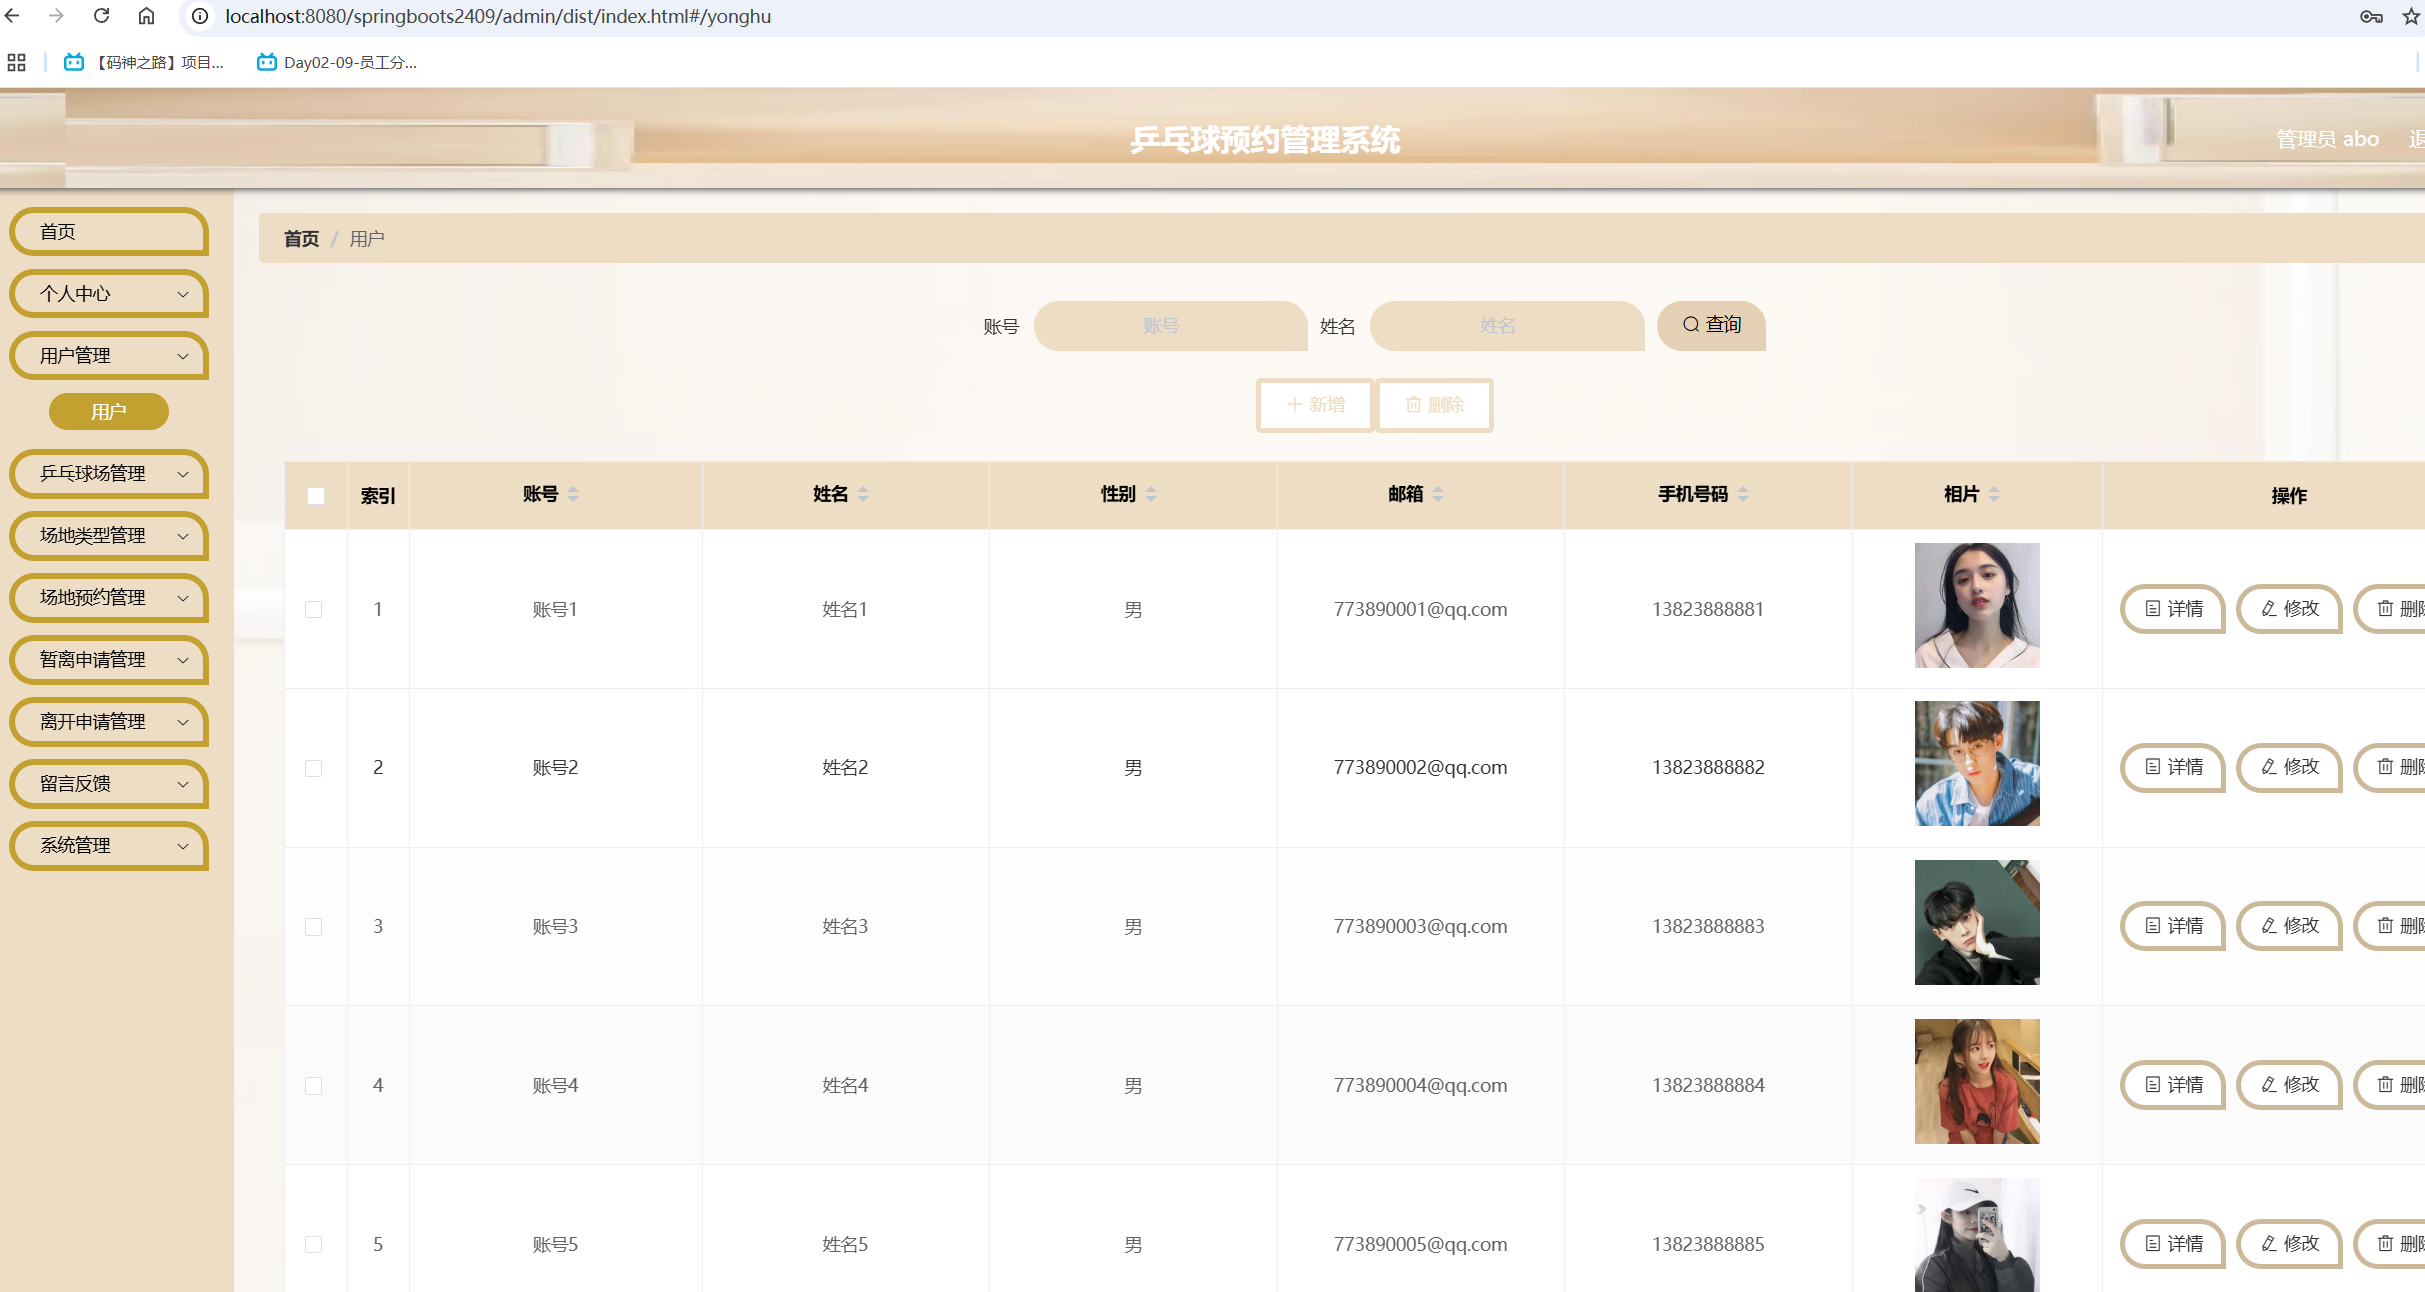Click 修改 button for 账号4 row
This screenshot has width=2425, height=1292.
point(2289,1085)
